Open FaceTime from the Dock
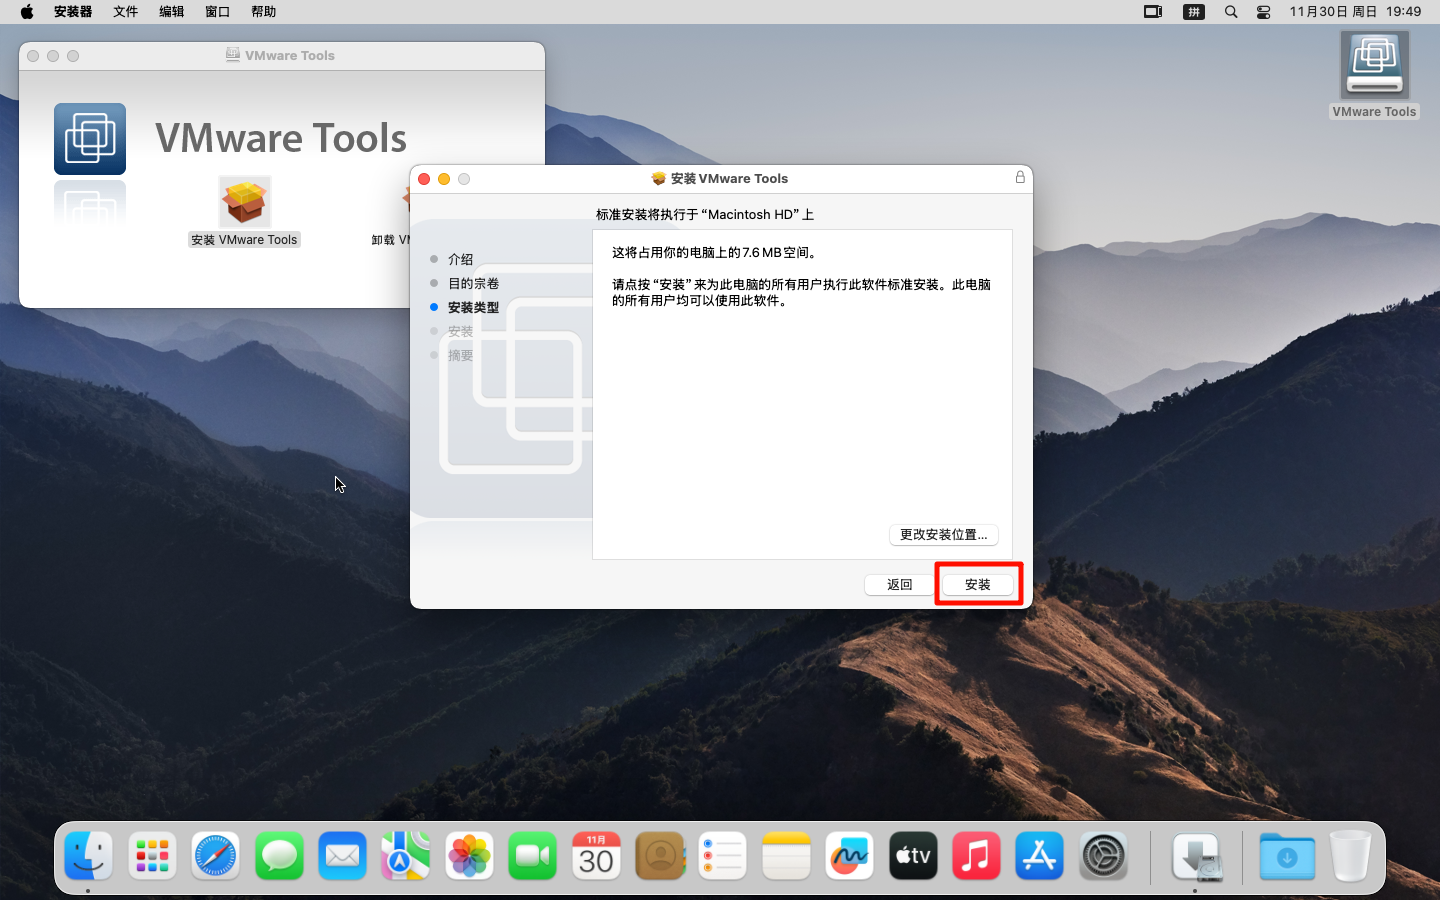This screenshot has height=900, width=1440. pos(533,856)
